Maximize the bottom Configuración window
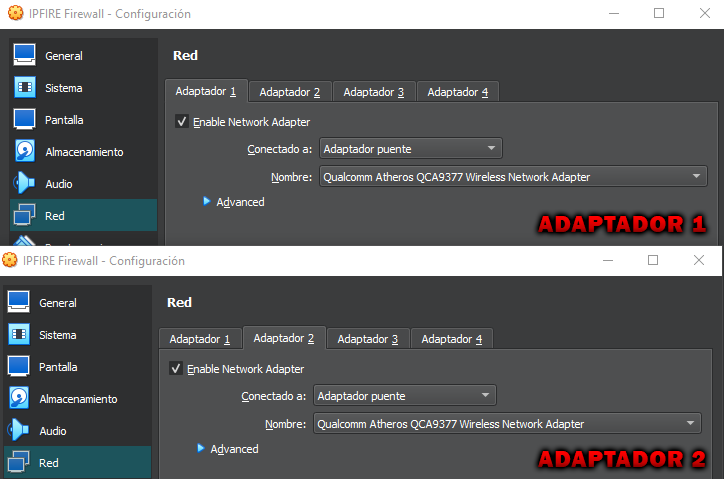Screen dimensions: 724x479 [x=653, y=261]
